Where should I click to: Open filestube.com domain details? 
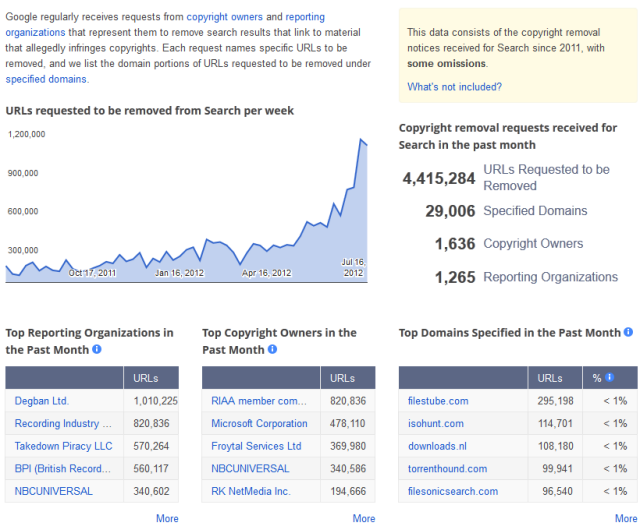pyautogui.click(x=436, y=401)
